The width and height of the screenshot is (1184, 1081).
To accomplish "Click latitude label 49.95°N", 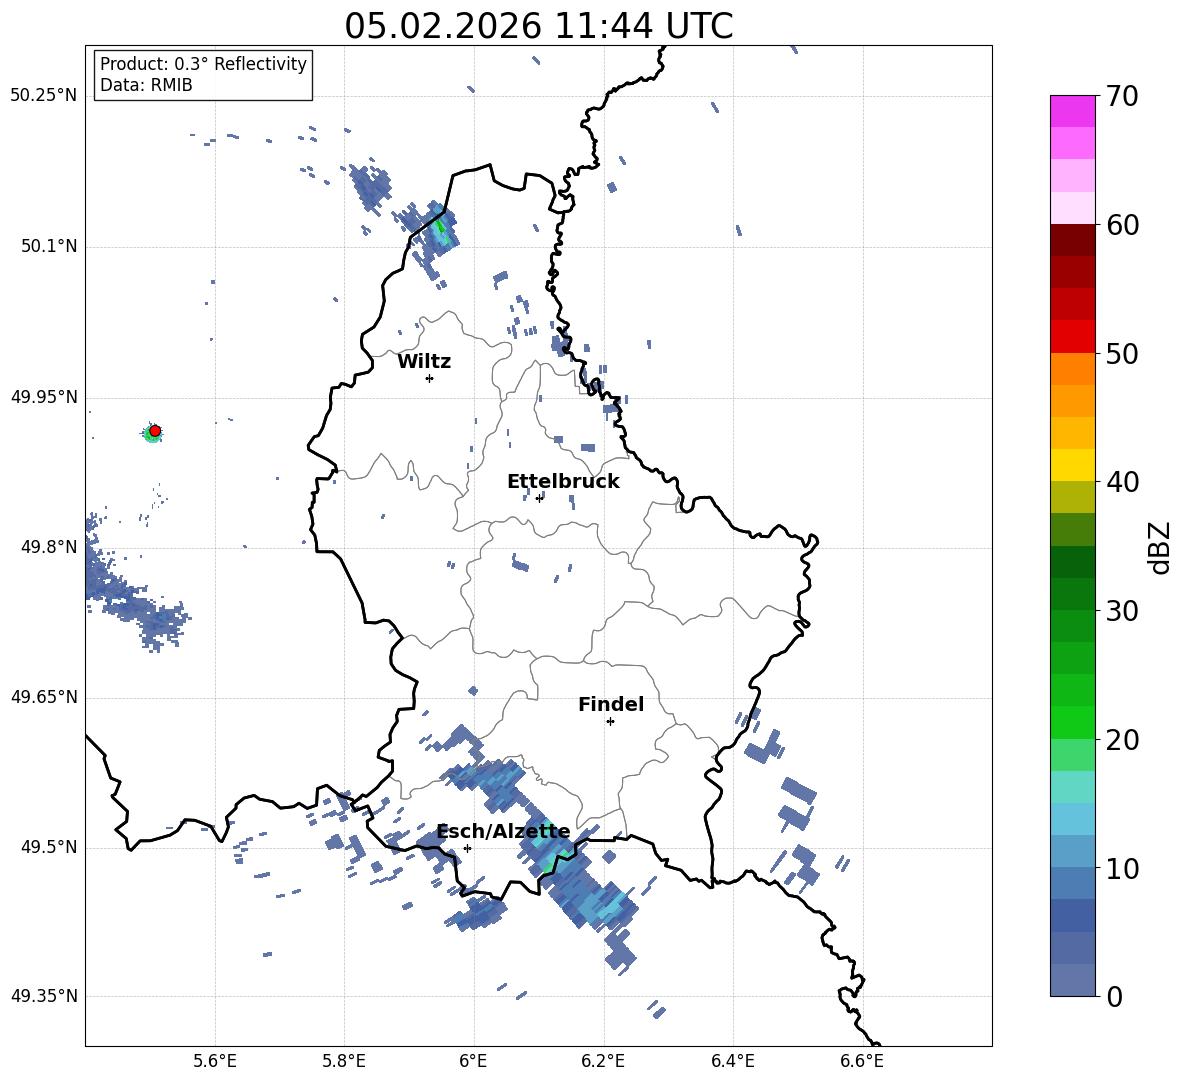I will 44,397.
